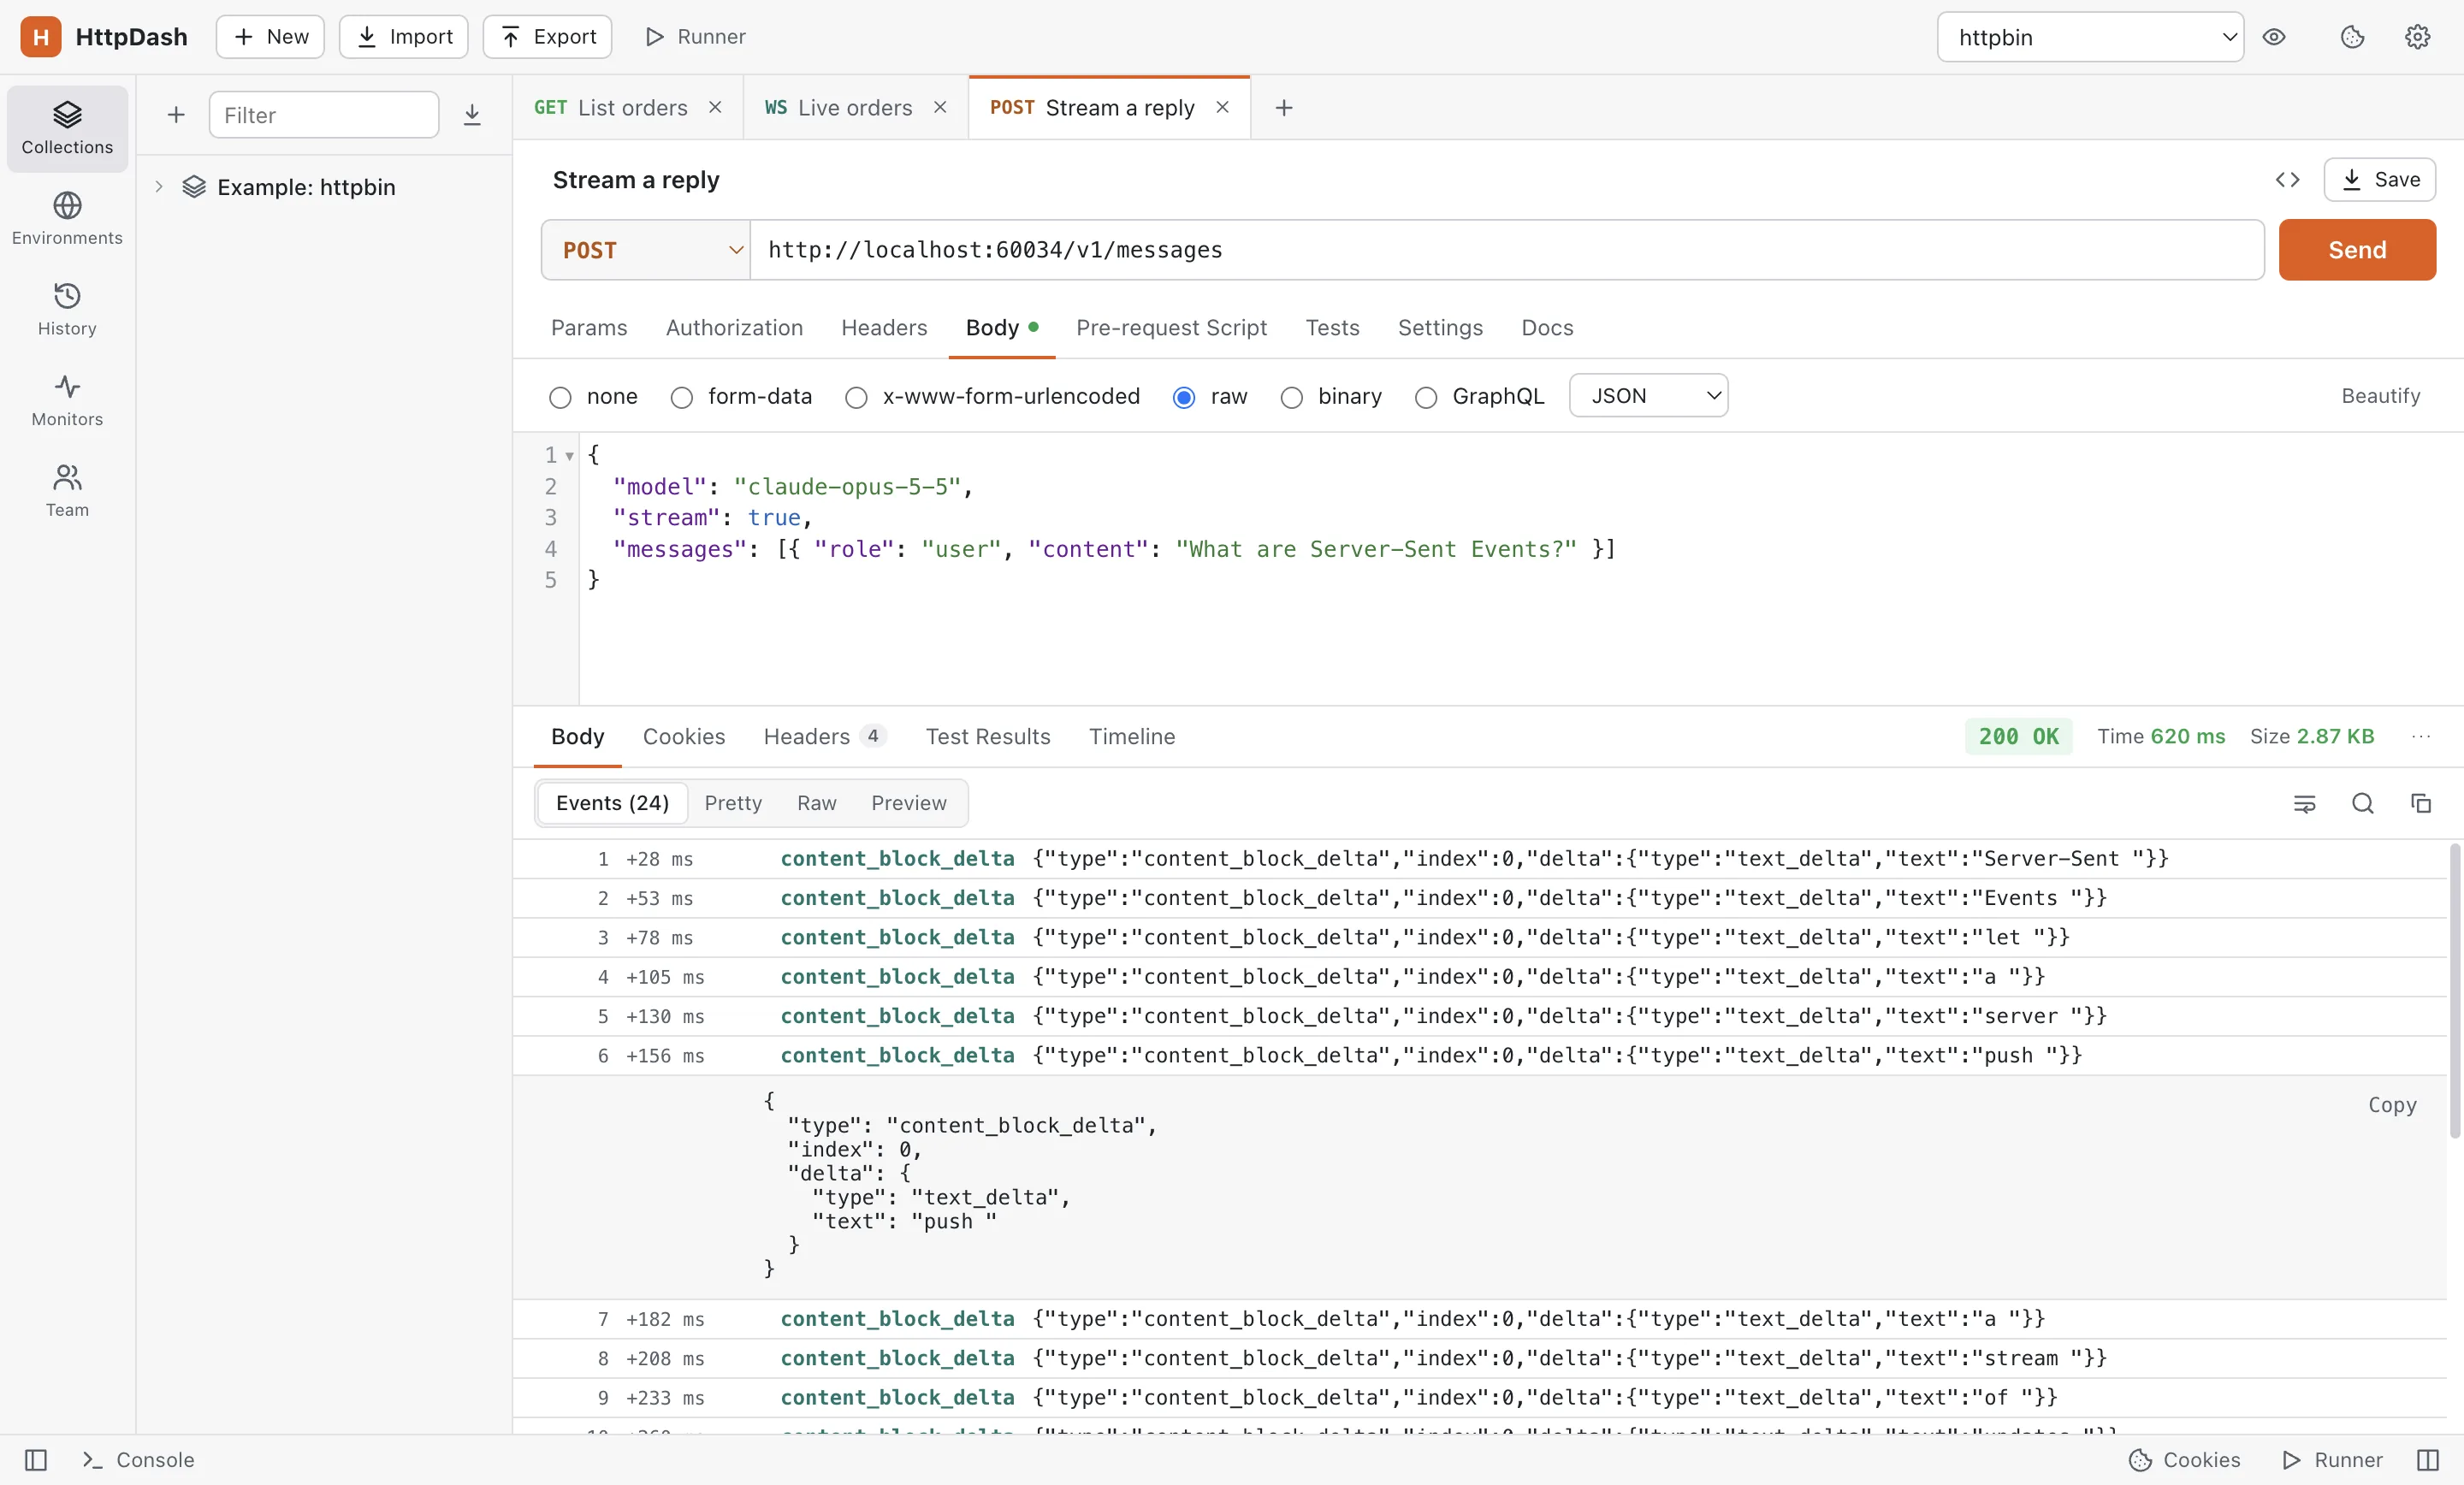Open the settings gear icon
The height and width of the screenshot is (1485, 2464).
pyautogui.click(x=2418, y=37)
